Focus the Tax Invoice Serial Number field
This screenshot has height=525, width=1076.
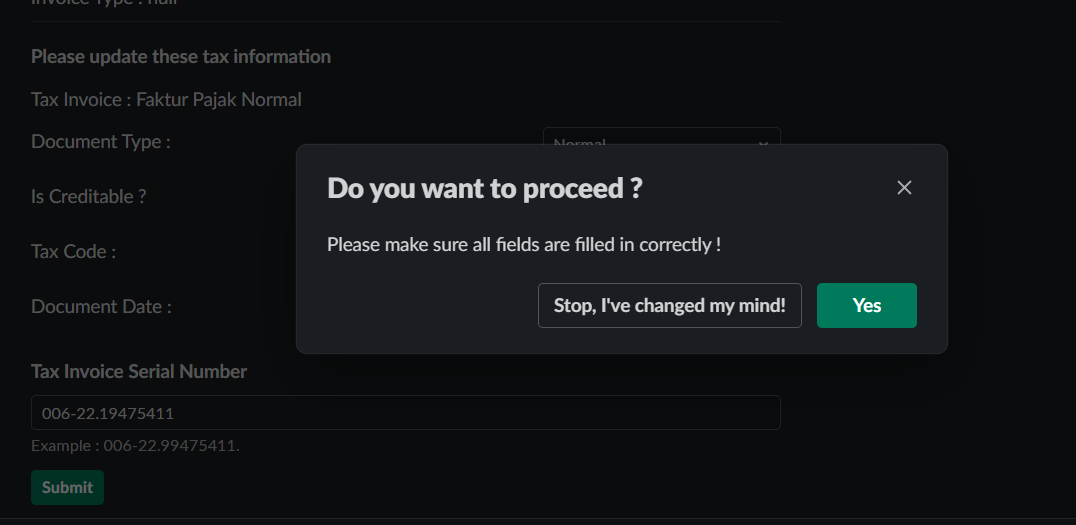coord(405,412)
